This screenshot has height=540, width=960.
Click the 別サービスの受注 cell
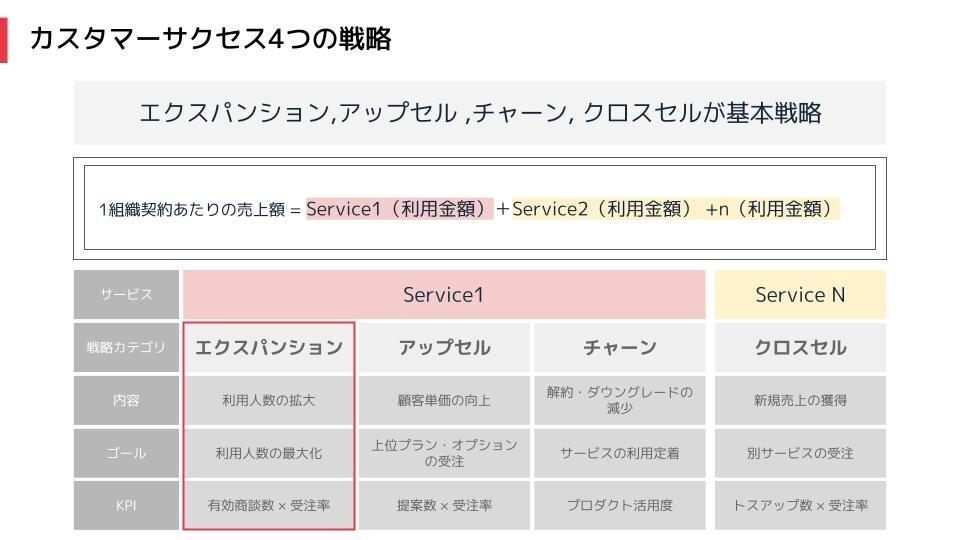click(800, 453)
